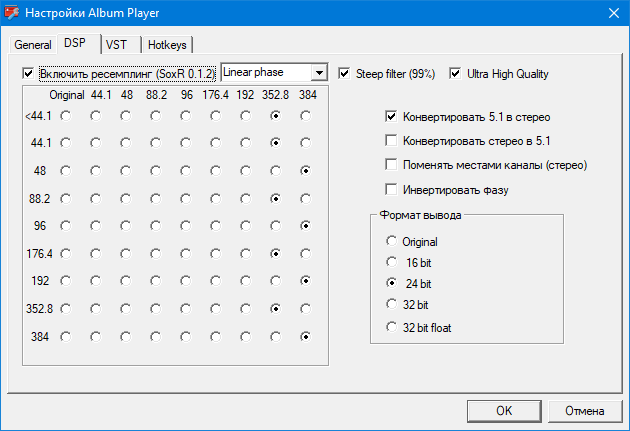Set <44.1 row to 384
630x431 pixels.
[305, 116]
